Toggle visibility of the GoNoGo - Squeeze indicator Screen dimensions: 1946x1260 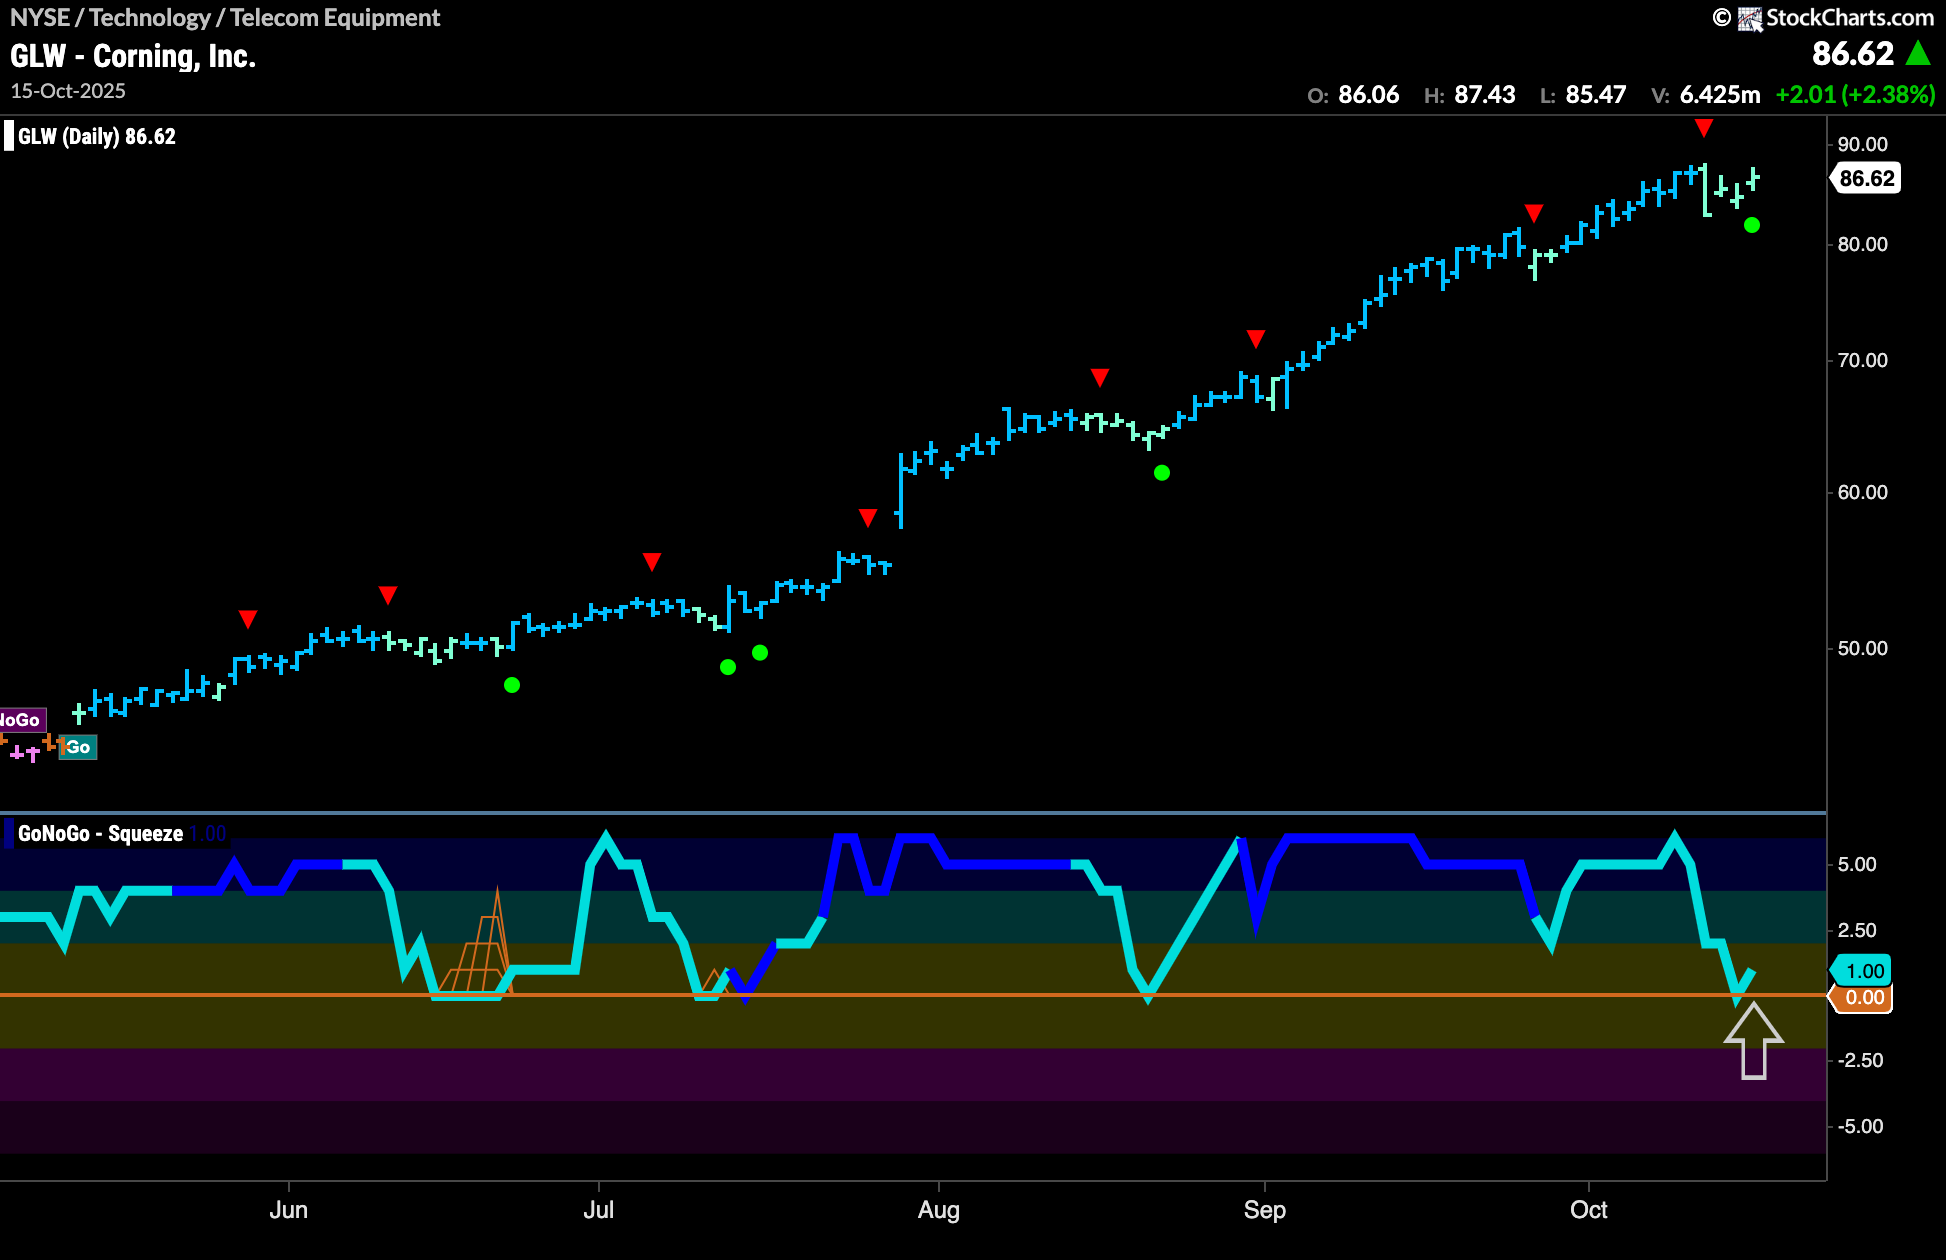[99, 832]
